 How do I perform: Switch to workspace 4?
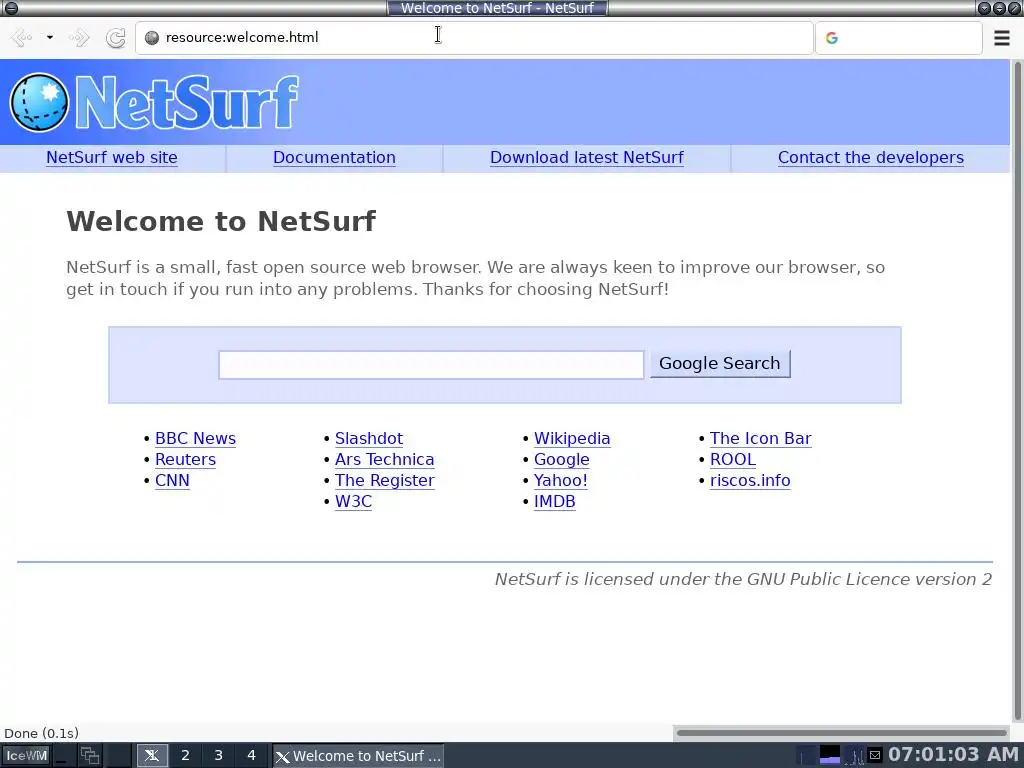click(251, 756)
